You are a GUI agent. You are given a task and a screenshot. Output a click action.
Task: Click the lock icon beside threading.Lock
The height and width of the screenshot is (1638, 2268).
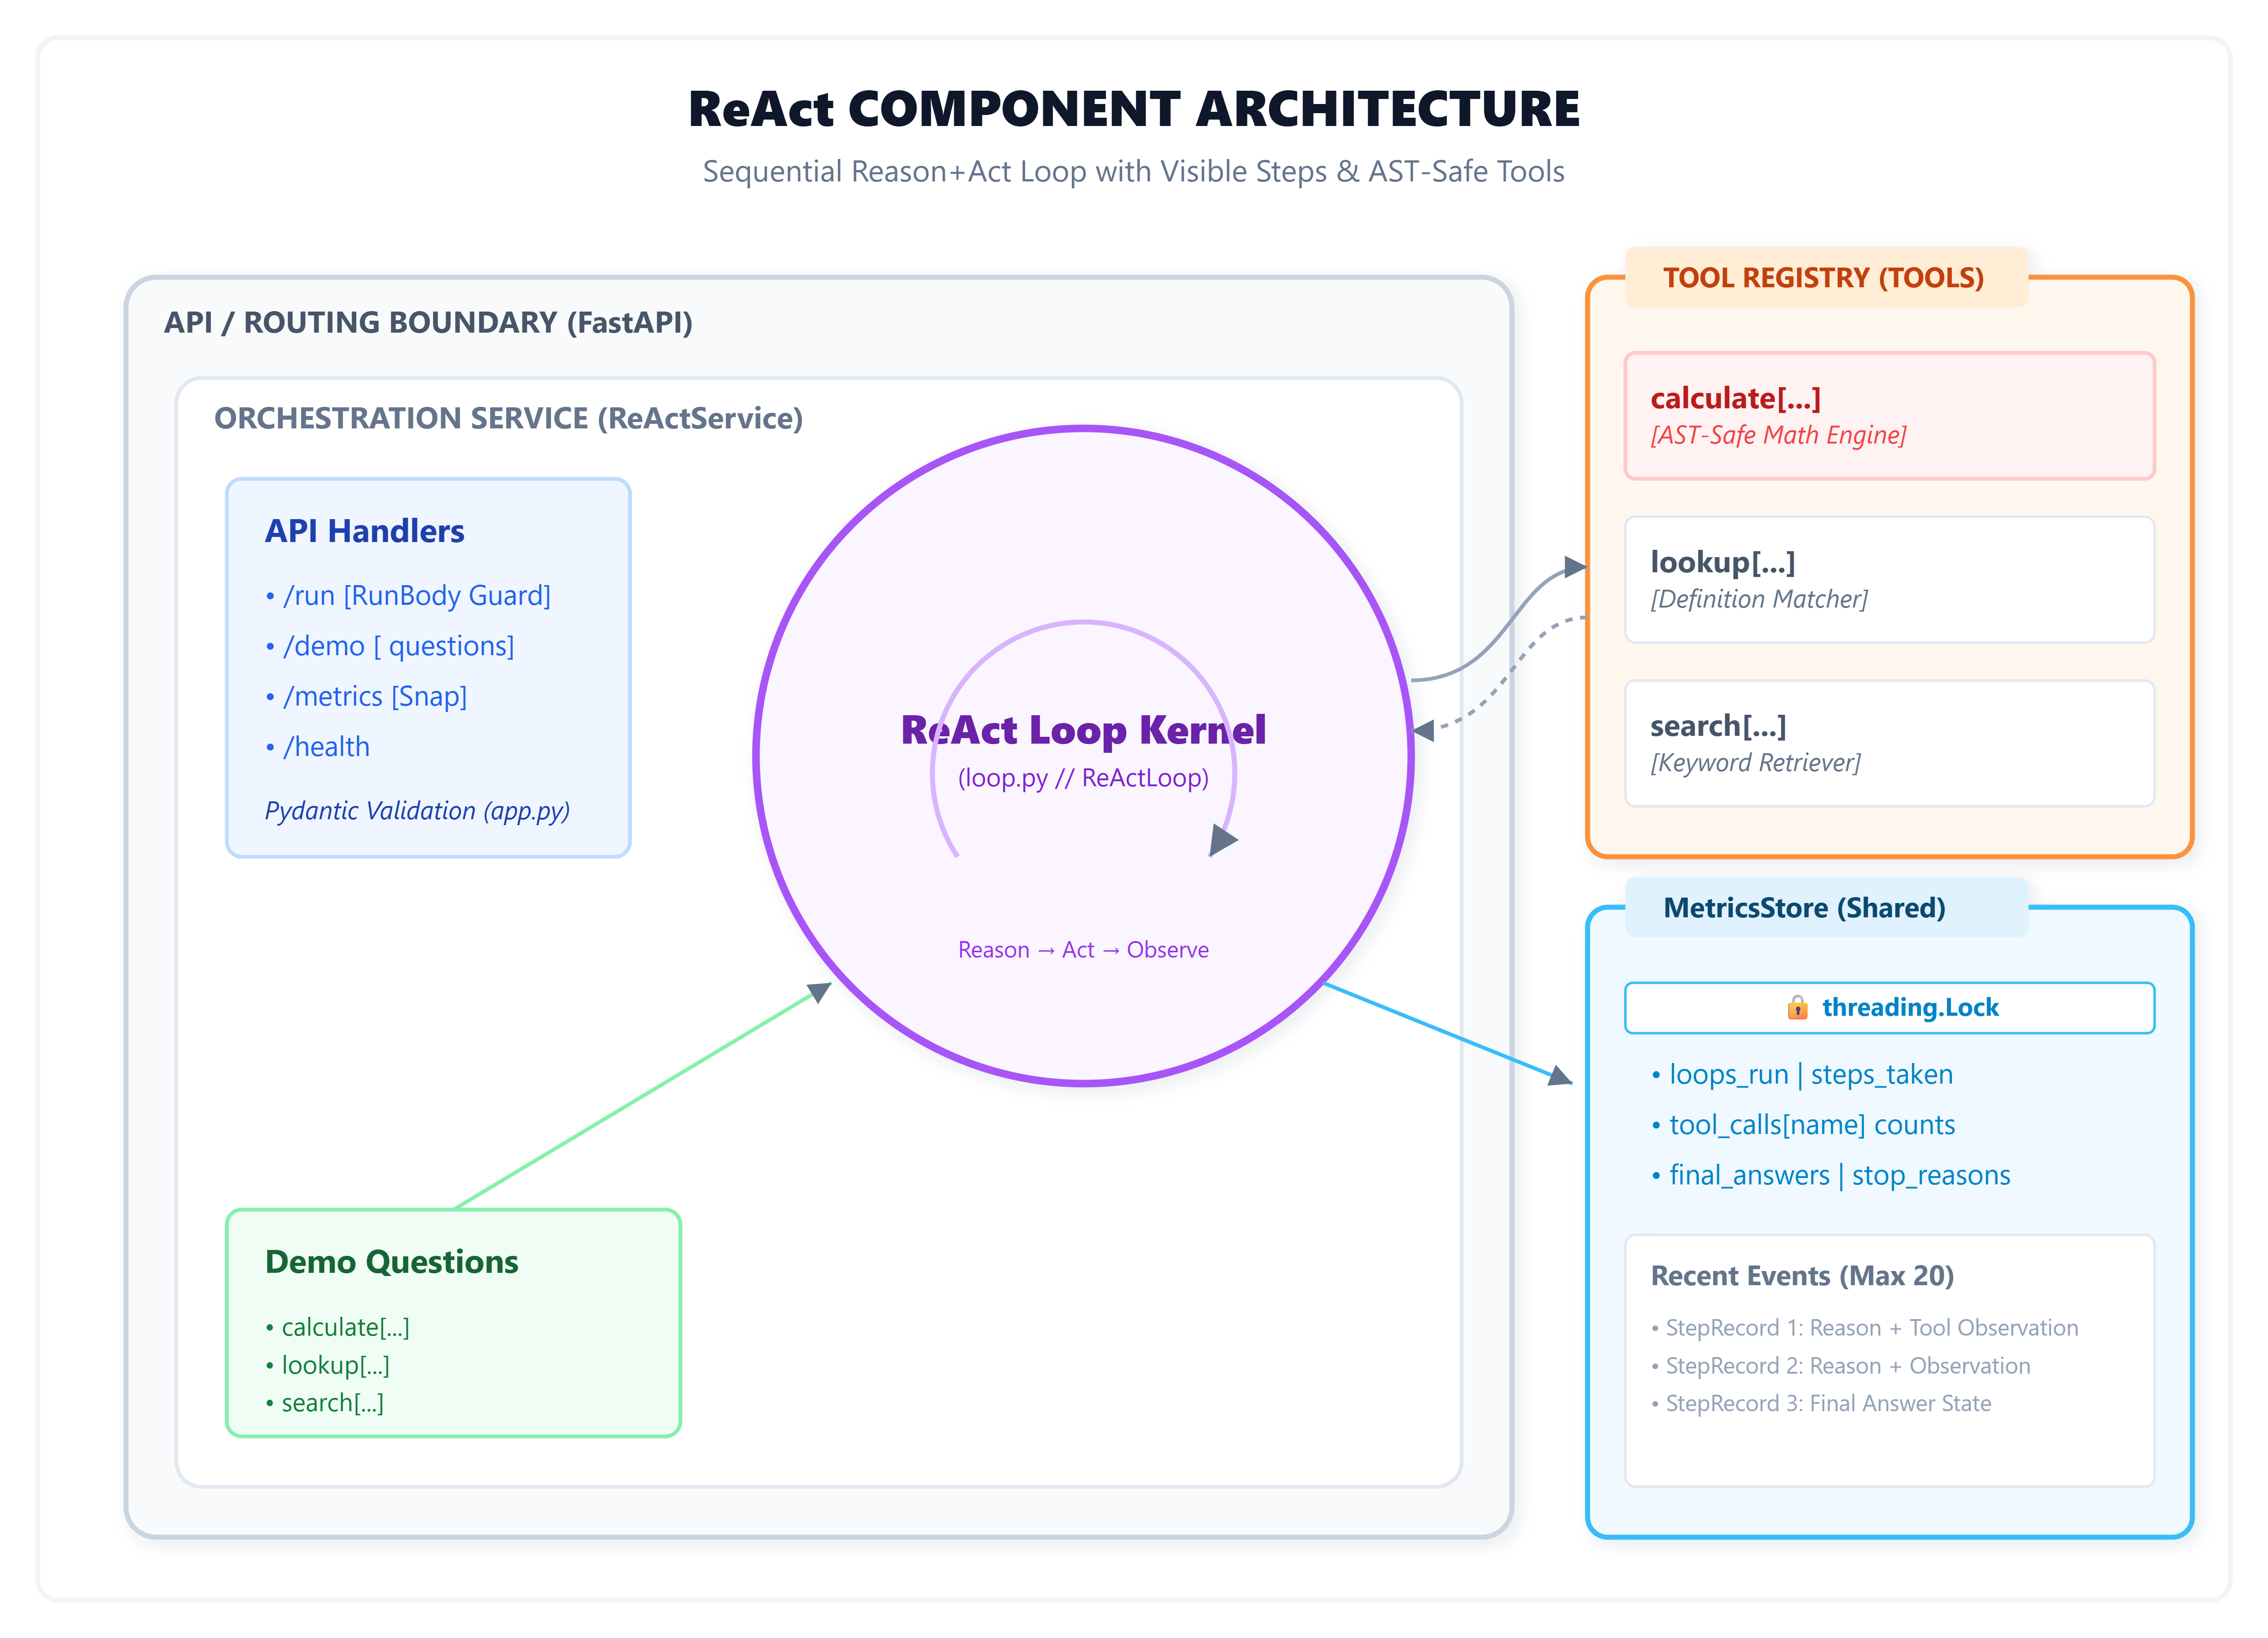(1797, 1007)
